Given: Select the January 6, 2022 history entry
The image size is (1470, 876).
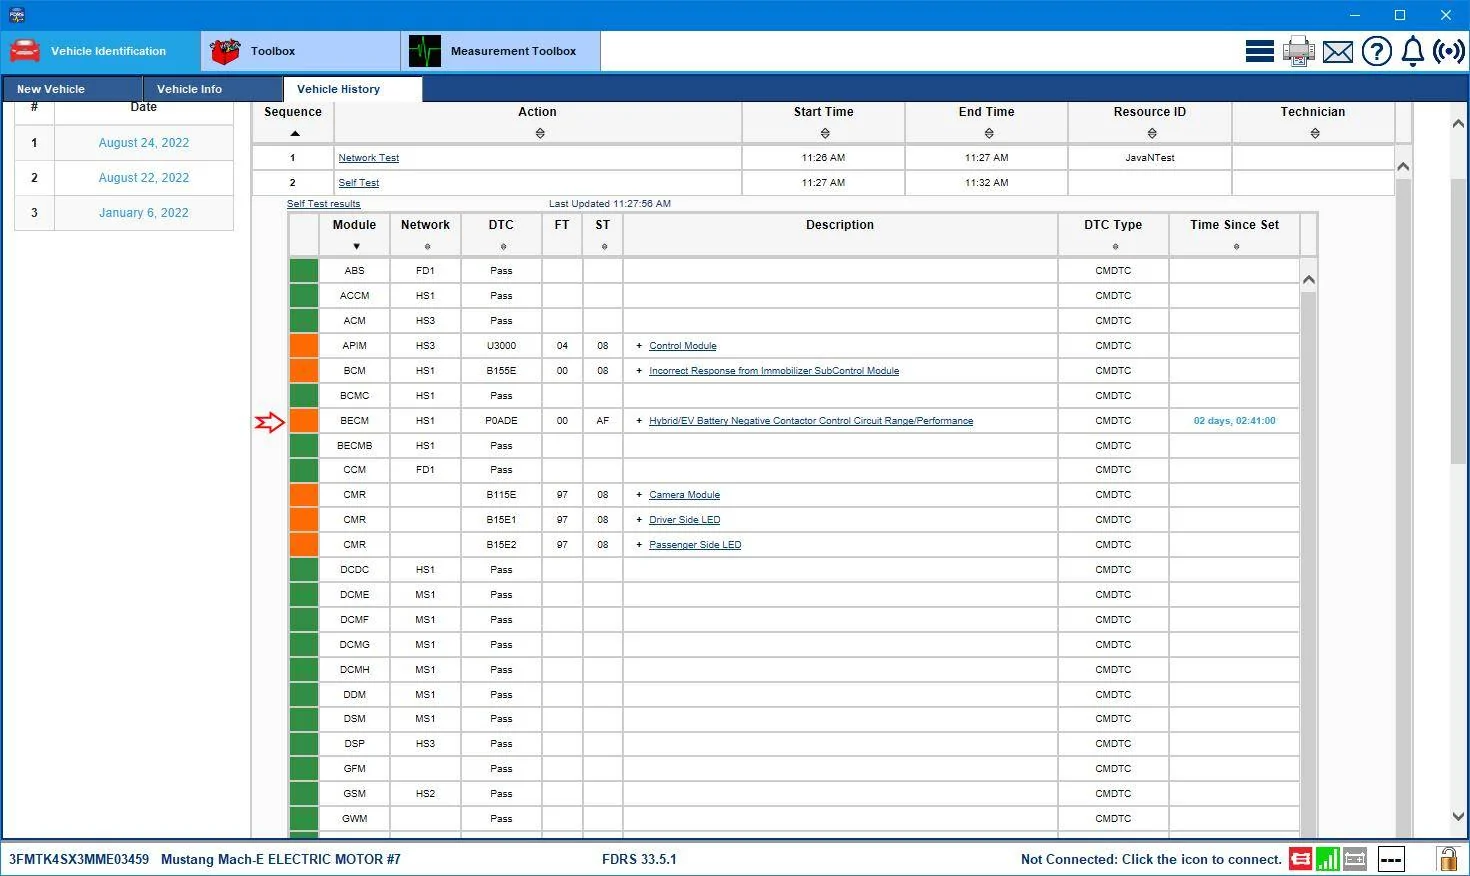Looking at the screenshot, I should (x=144, y=213).
